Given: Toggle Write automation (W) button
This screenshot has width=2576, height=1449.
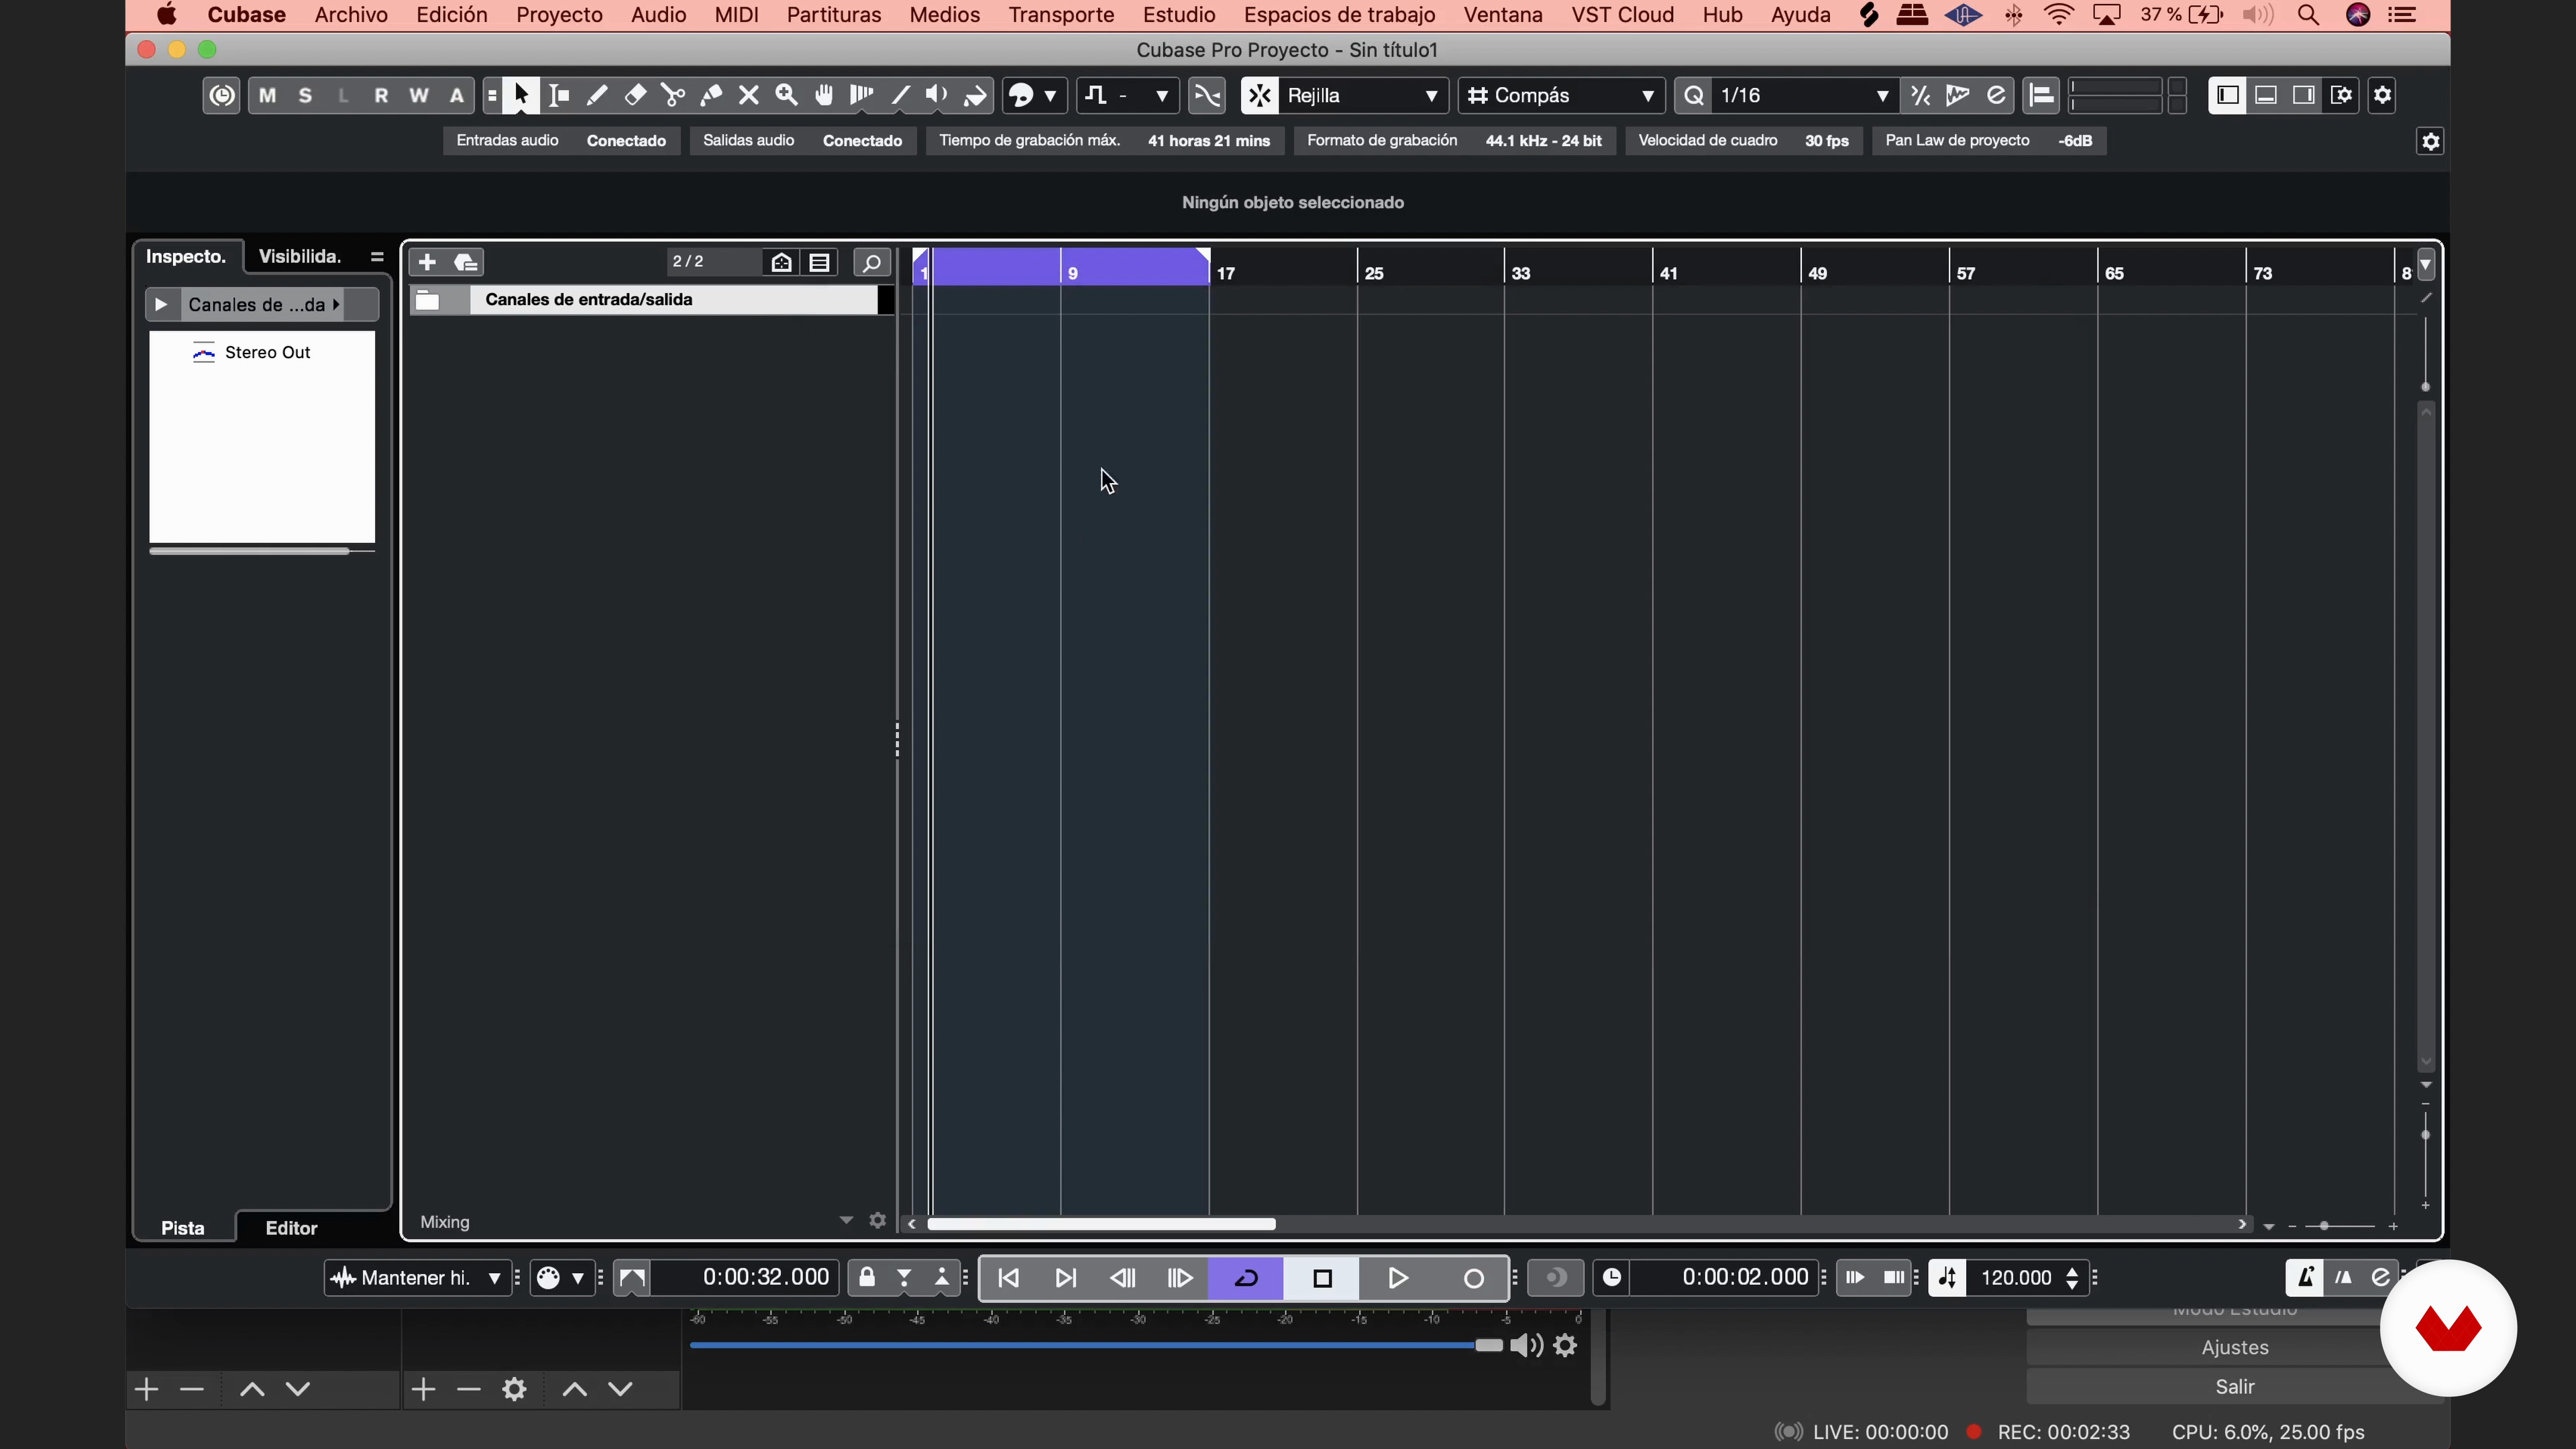Looking at the screenshot, I should [419, 95].
